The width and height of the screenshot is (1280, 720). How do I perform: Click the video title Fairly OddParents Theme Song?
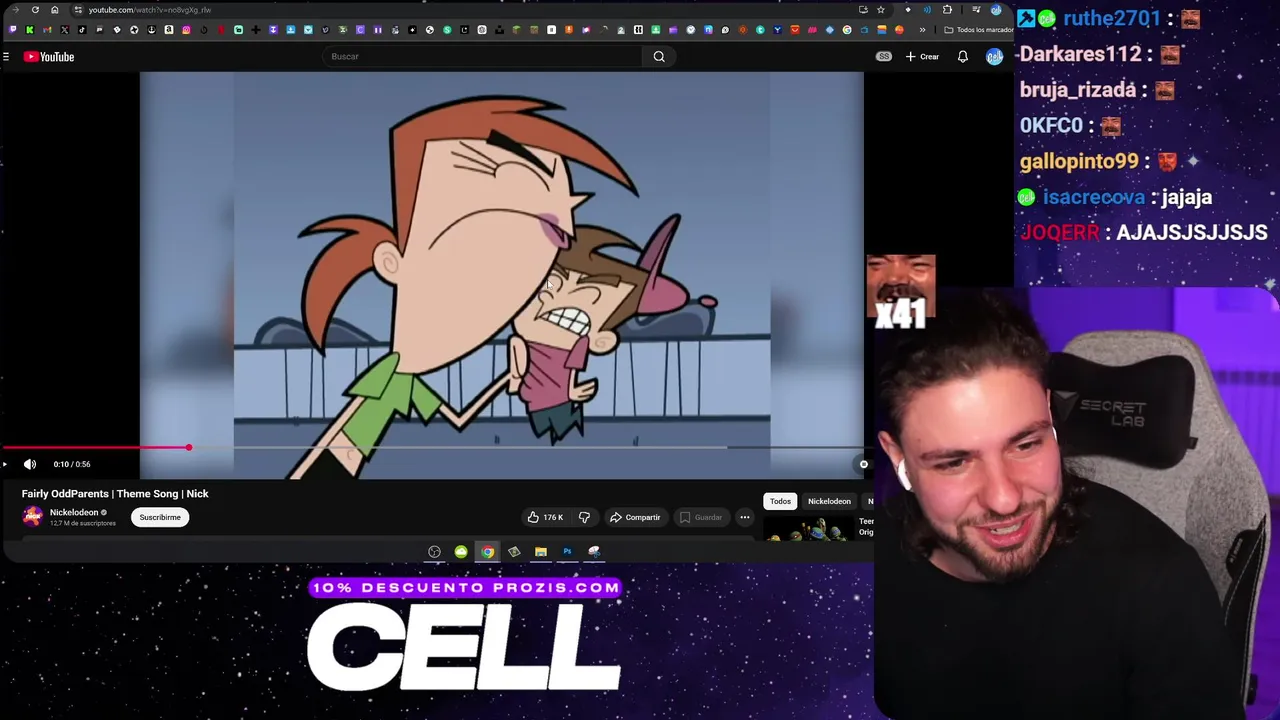pos(115,493)
